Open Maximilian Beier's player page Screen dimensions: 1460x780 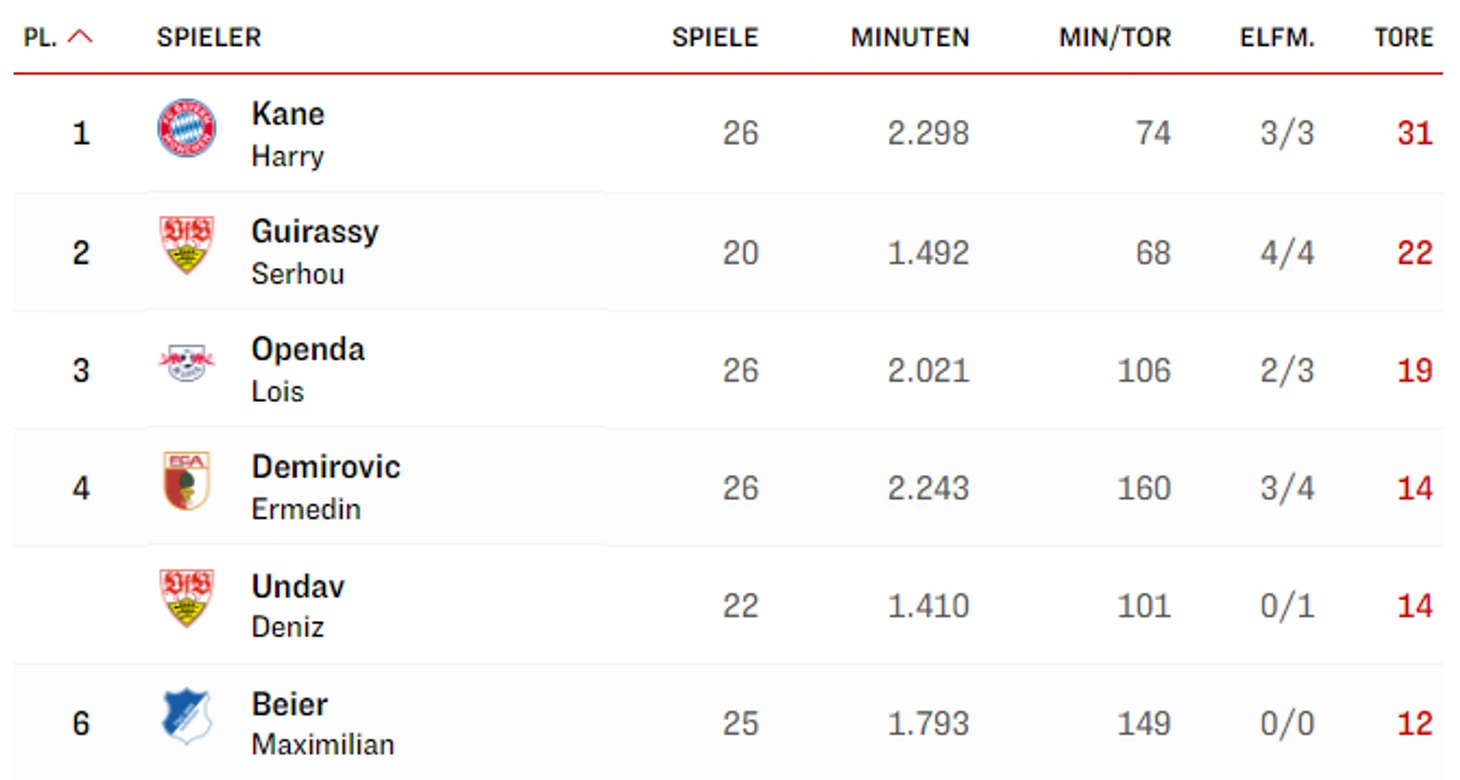click(323, 724)
